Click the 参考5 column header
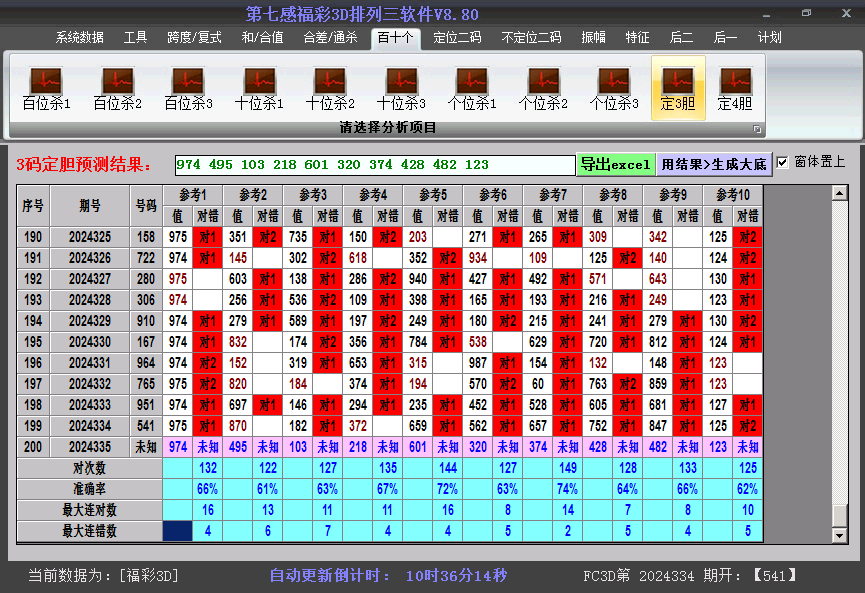Screen dimensions: 865x593 click(x=433, y=195)
